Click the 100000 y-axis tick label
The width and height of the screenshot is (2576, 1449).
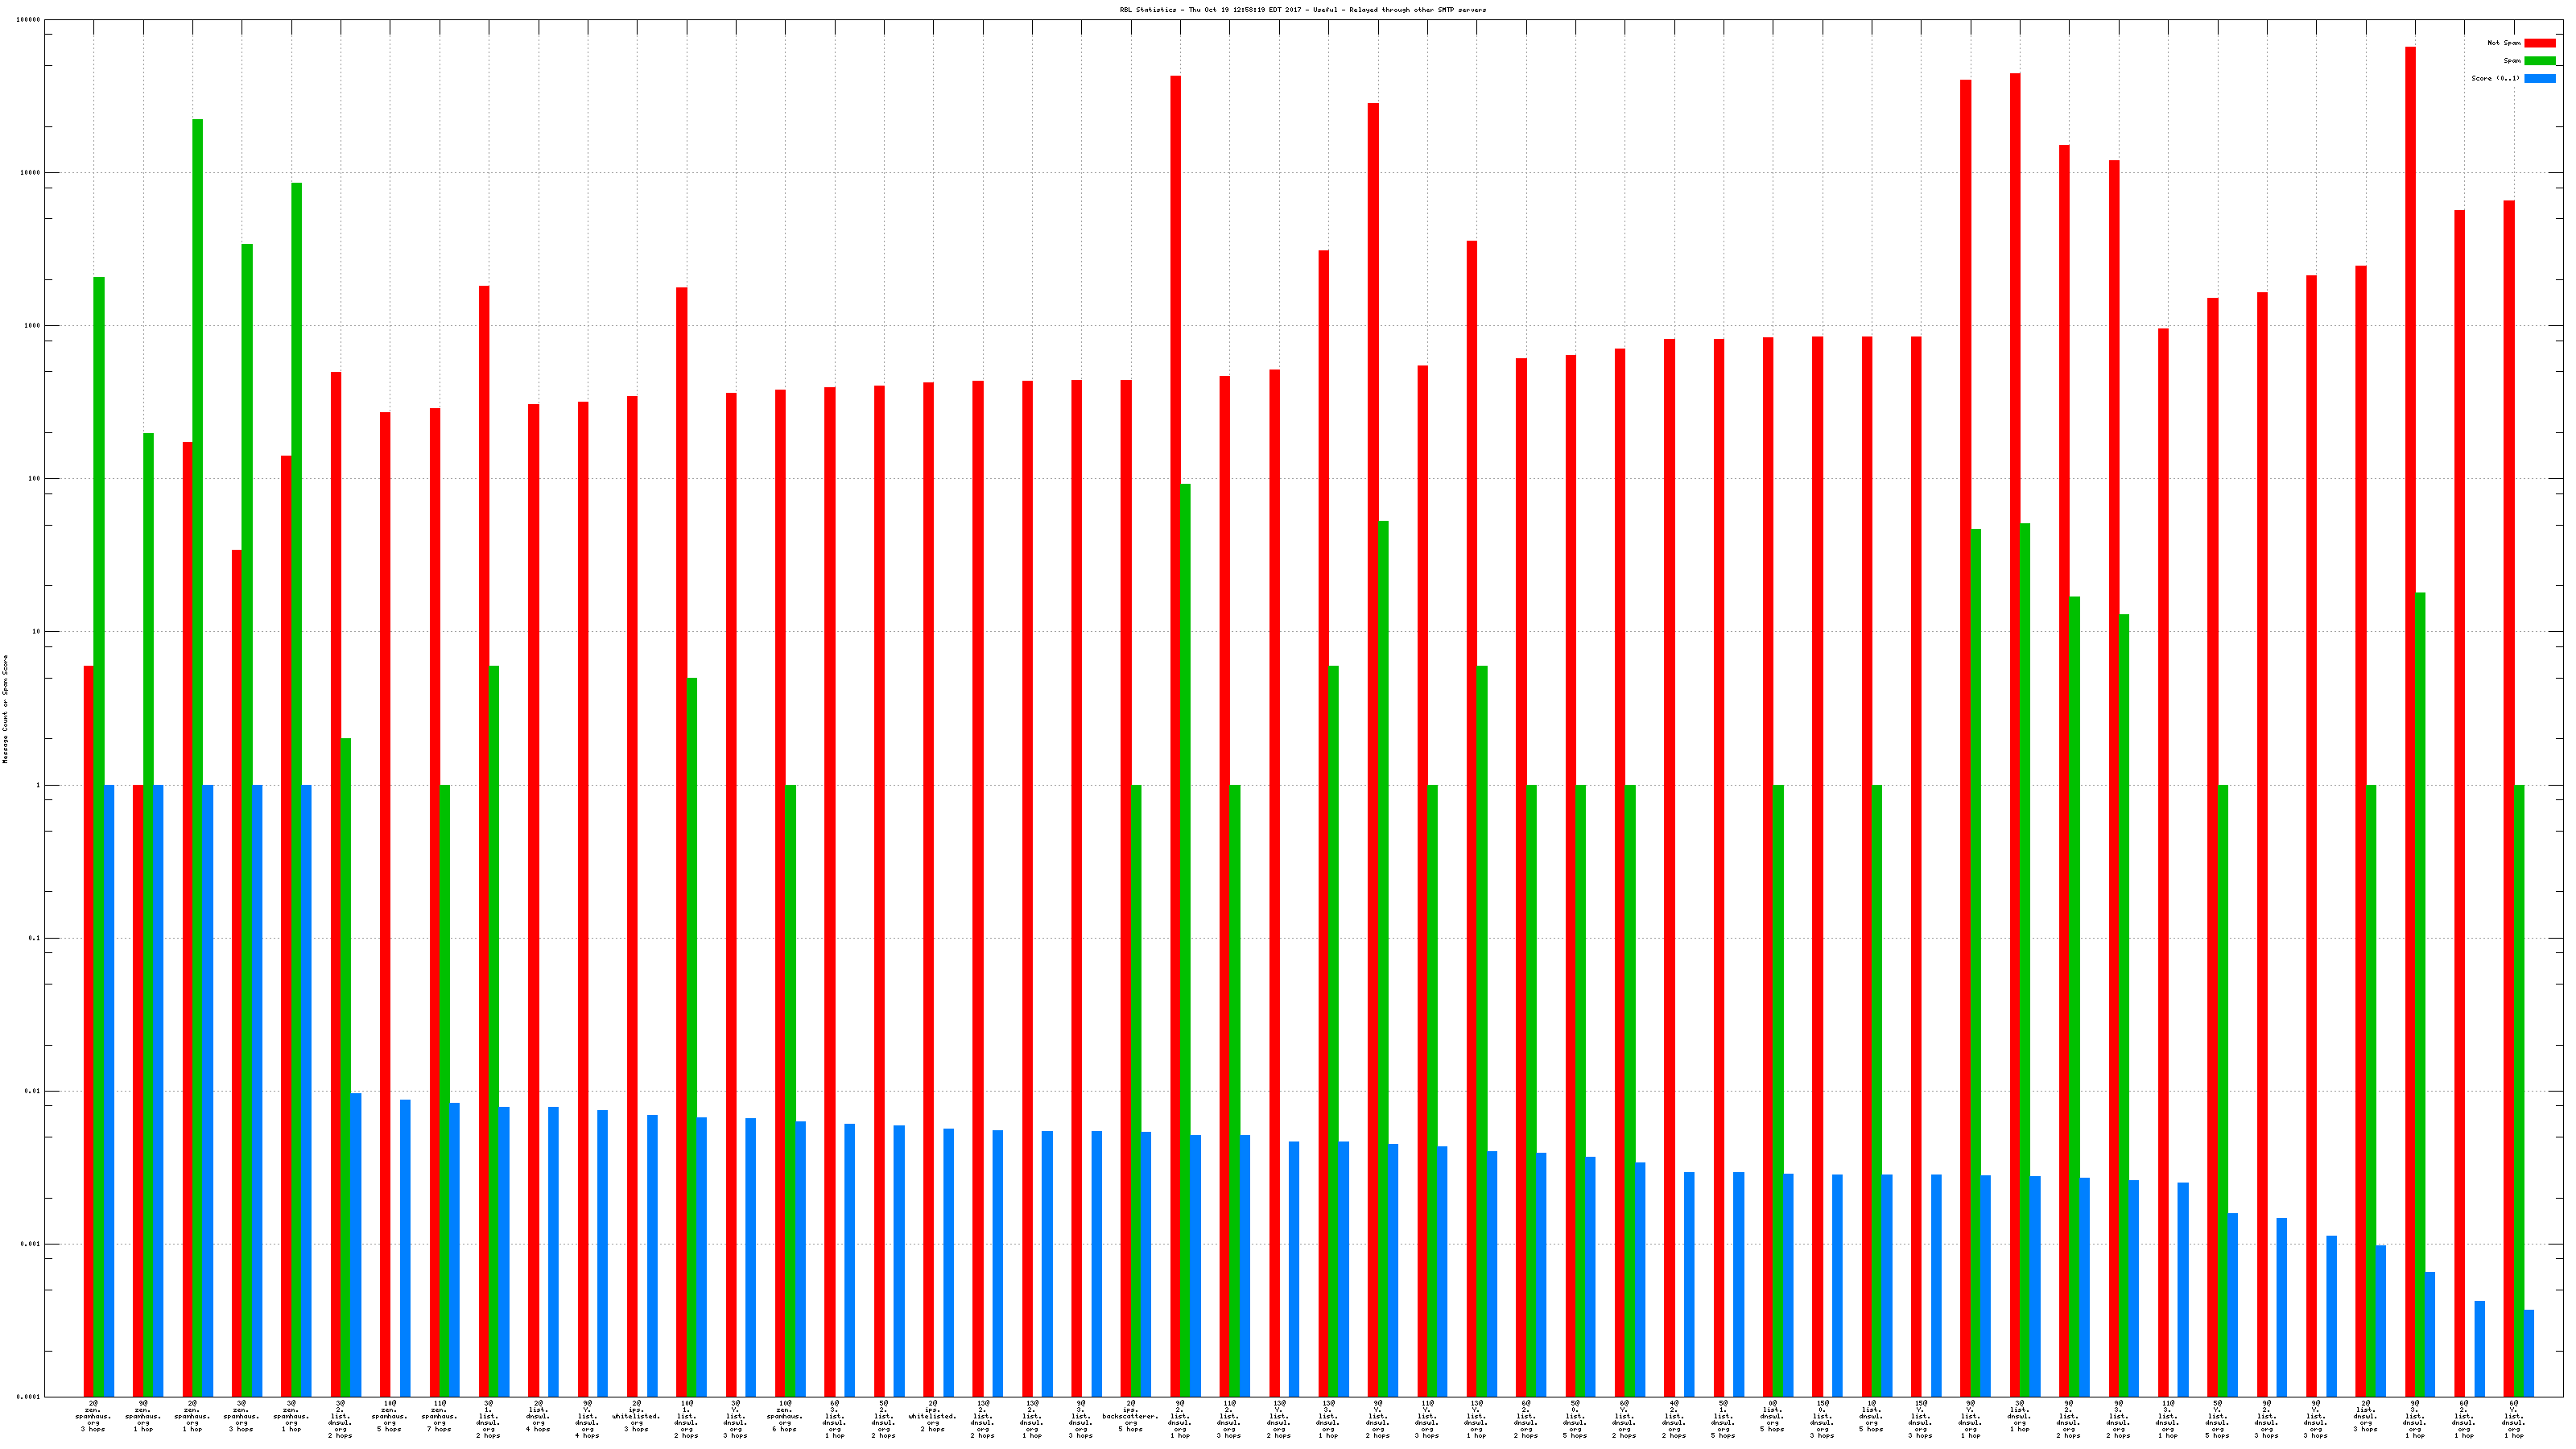click(x=28, y=20)
